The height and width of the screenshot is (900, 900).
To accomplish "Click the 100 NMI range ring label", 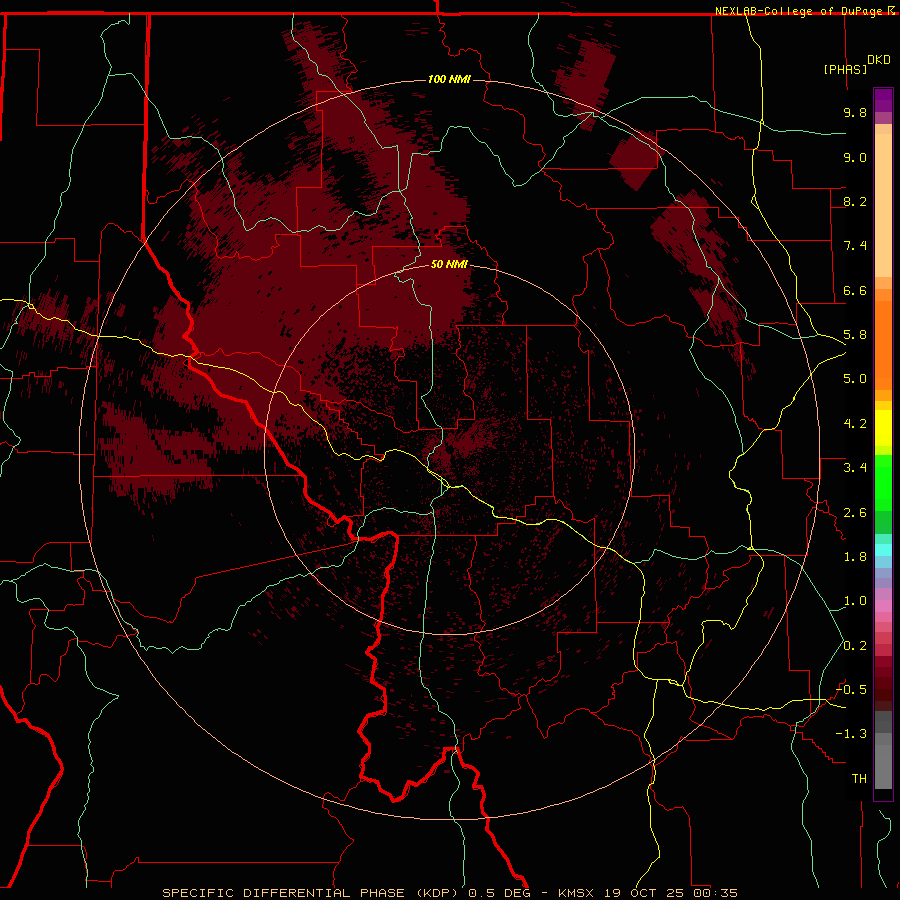I will (449, 79).
